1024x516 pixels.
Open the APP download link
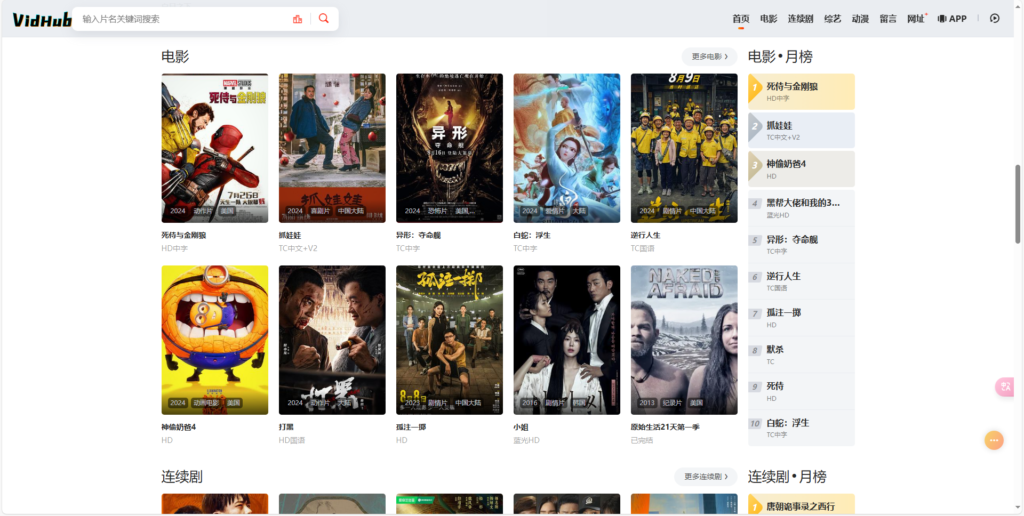[952, 19]
